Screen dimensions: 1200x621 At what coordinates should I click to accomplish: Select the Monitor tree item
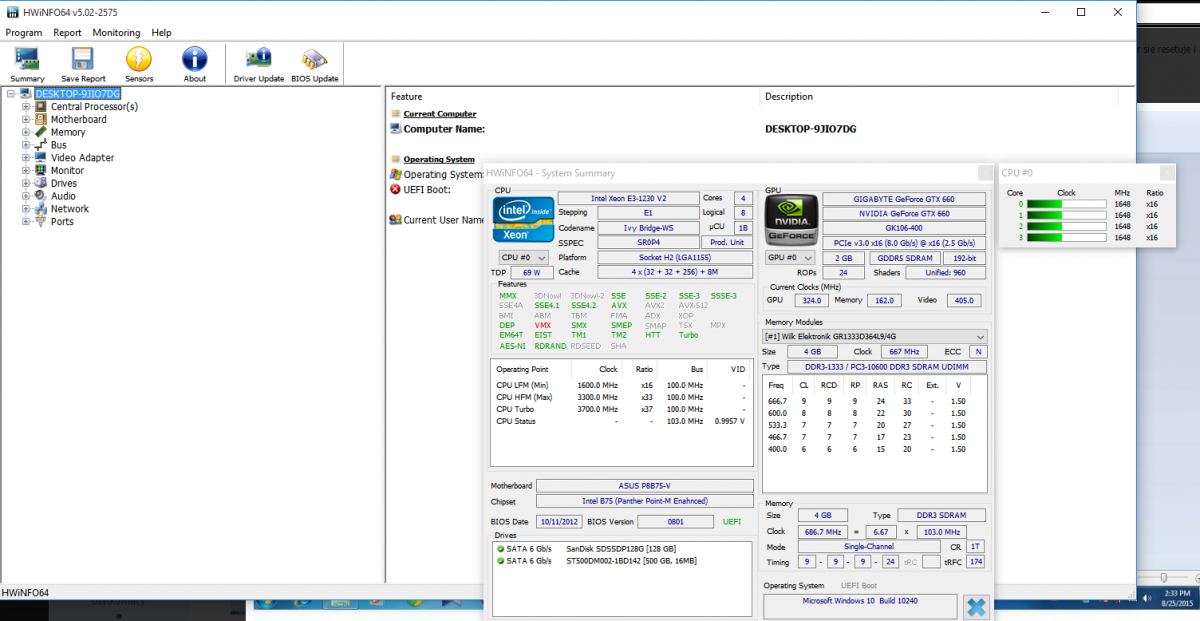(x=68, y=170)
